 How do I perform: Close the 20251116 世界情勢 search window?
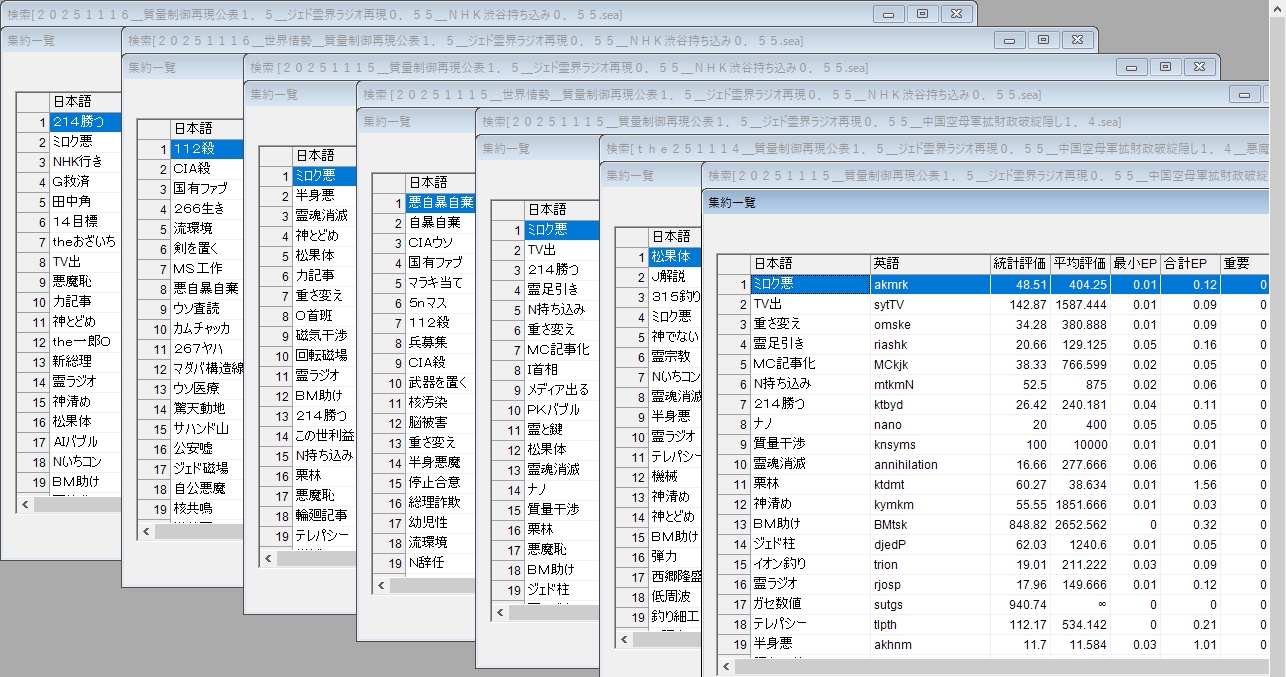(x=1077, y=40)
